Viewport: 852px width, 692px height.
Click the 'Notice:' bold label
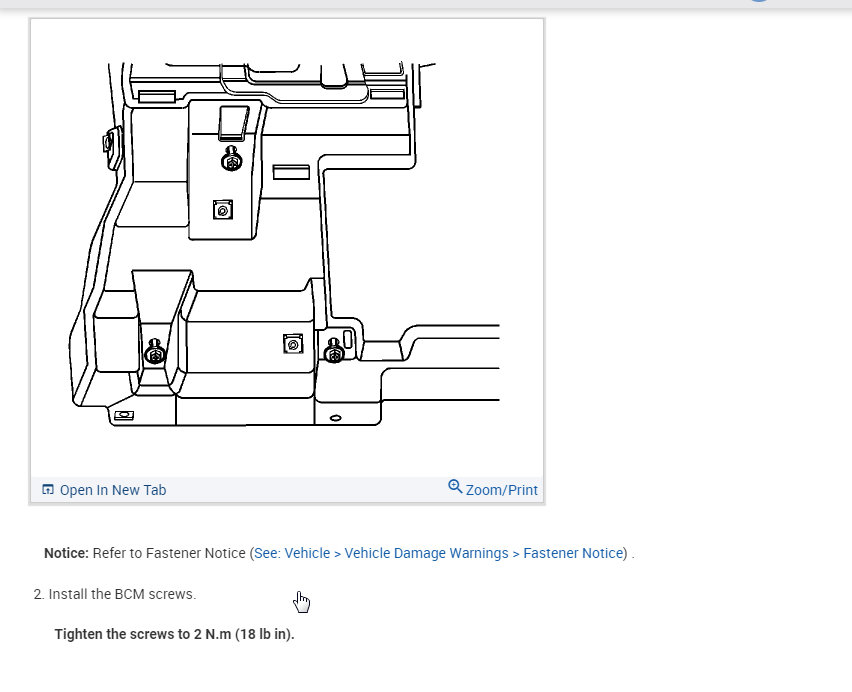click(x=66, y=553)
